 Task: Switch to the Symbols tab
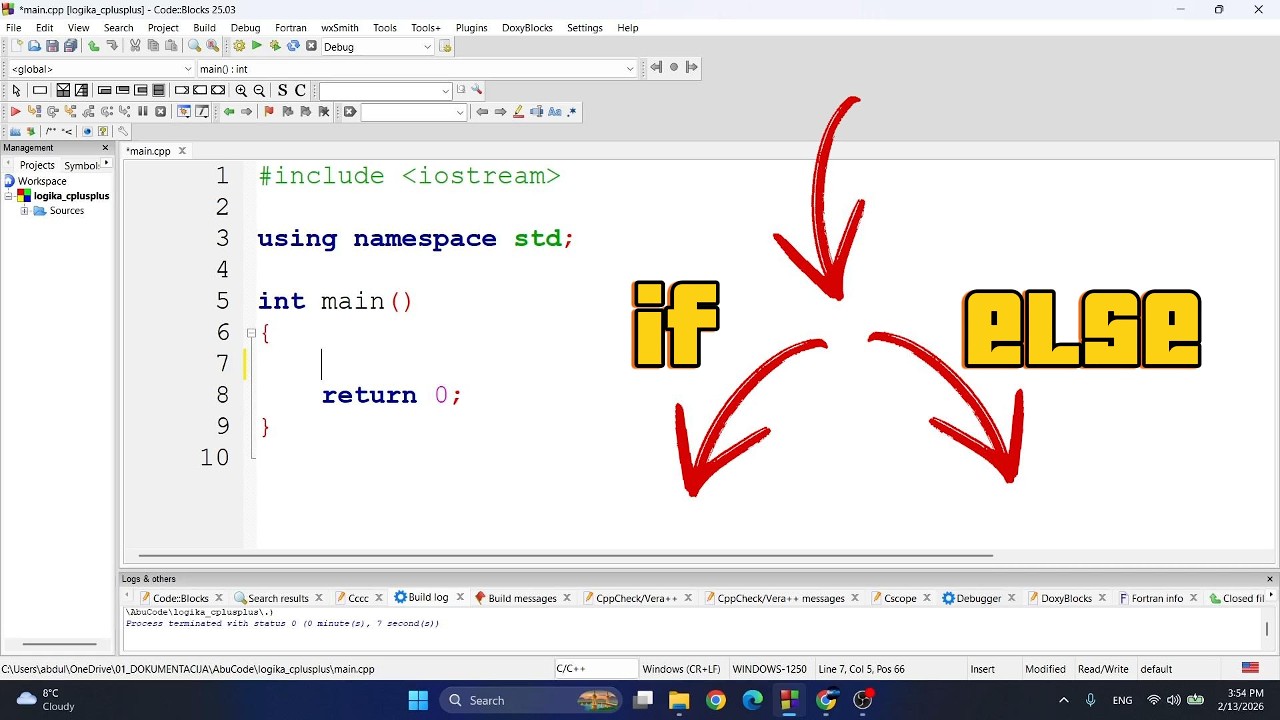tap(82, 165)
